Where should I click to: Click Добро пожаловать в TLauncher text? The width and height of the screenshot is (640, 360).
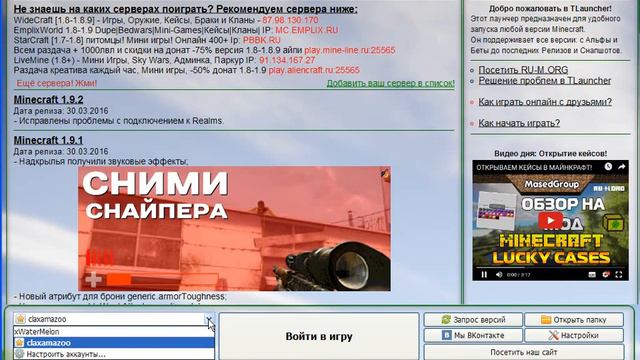(x=550, y=8)
